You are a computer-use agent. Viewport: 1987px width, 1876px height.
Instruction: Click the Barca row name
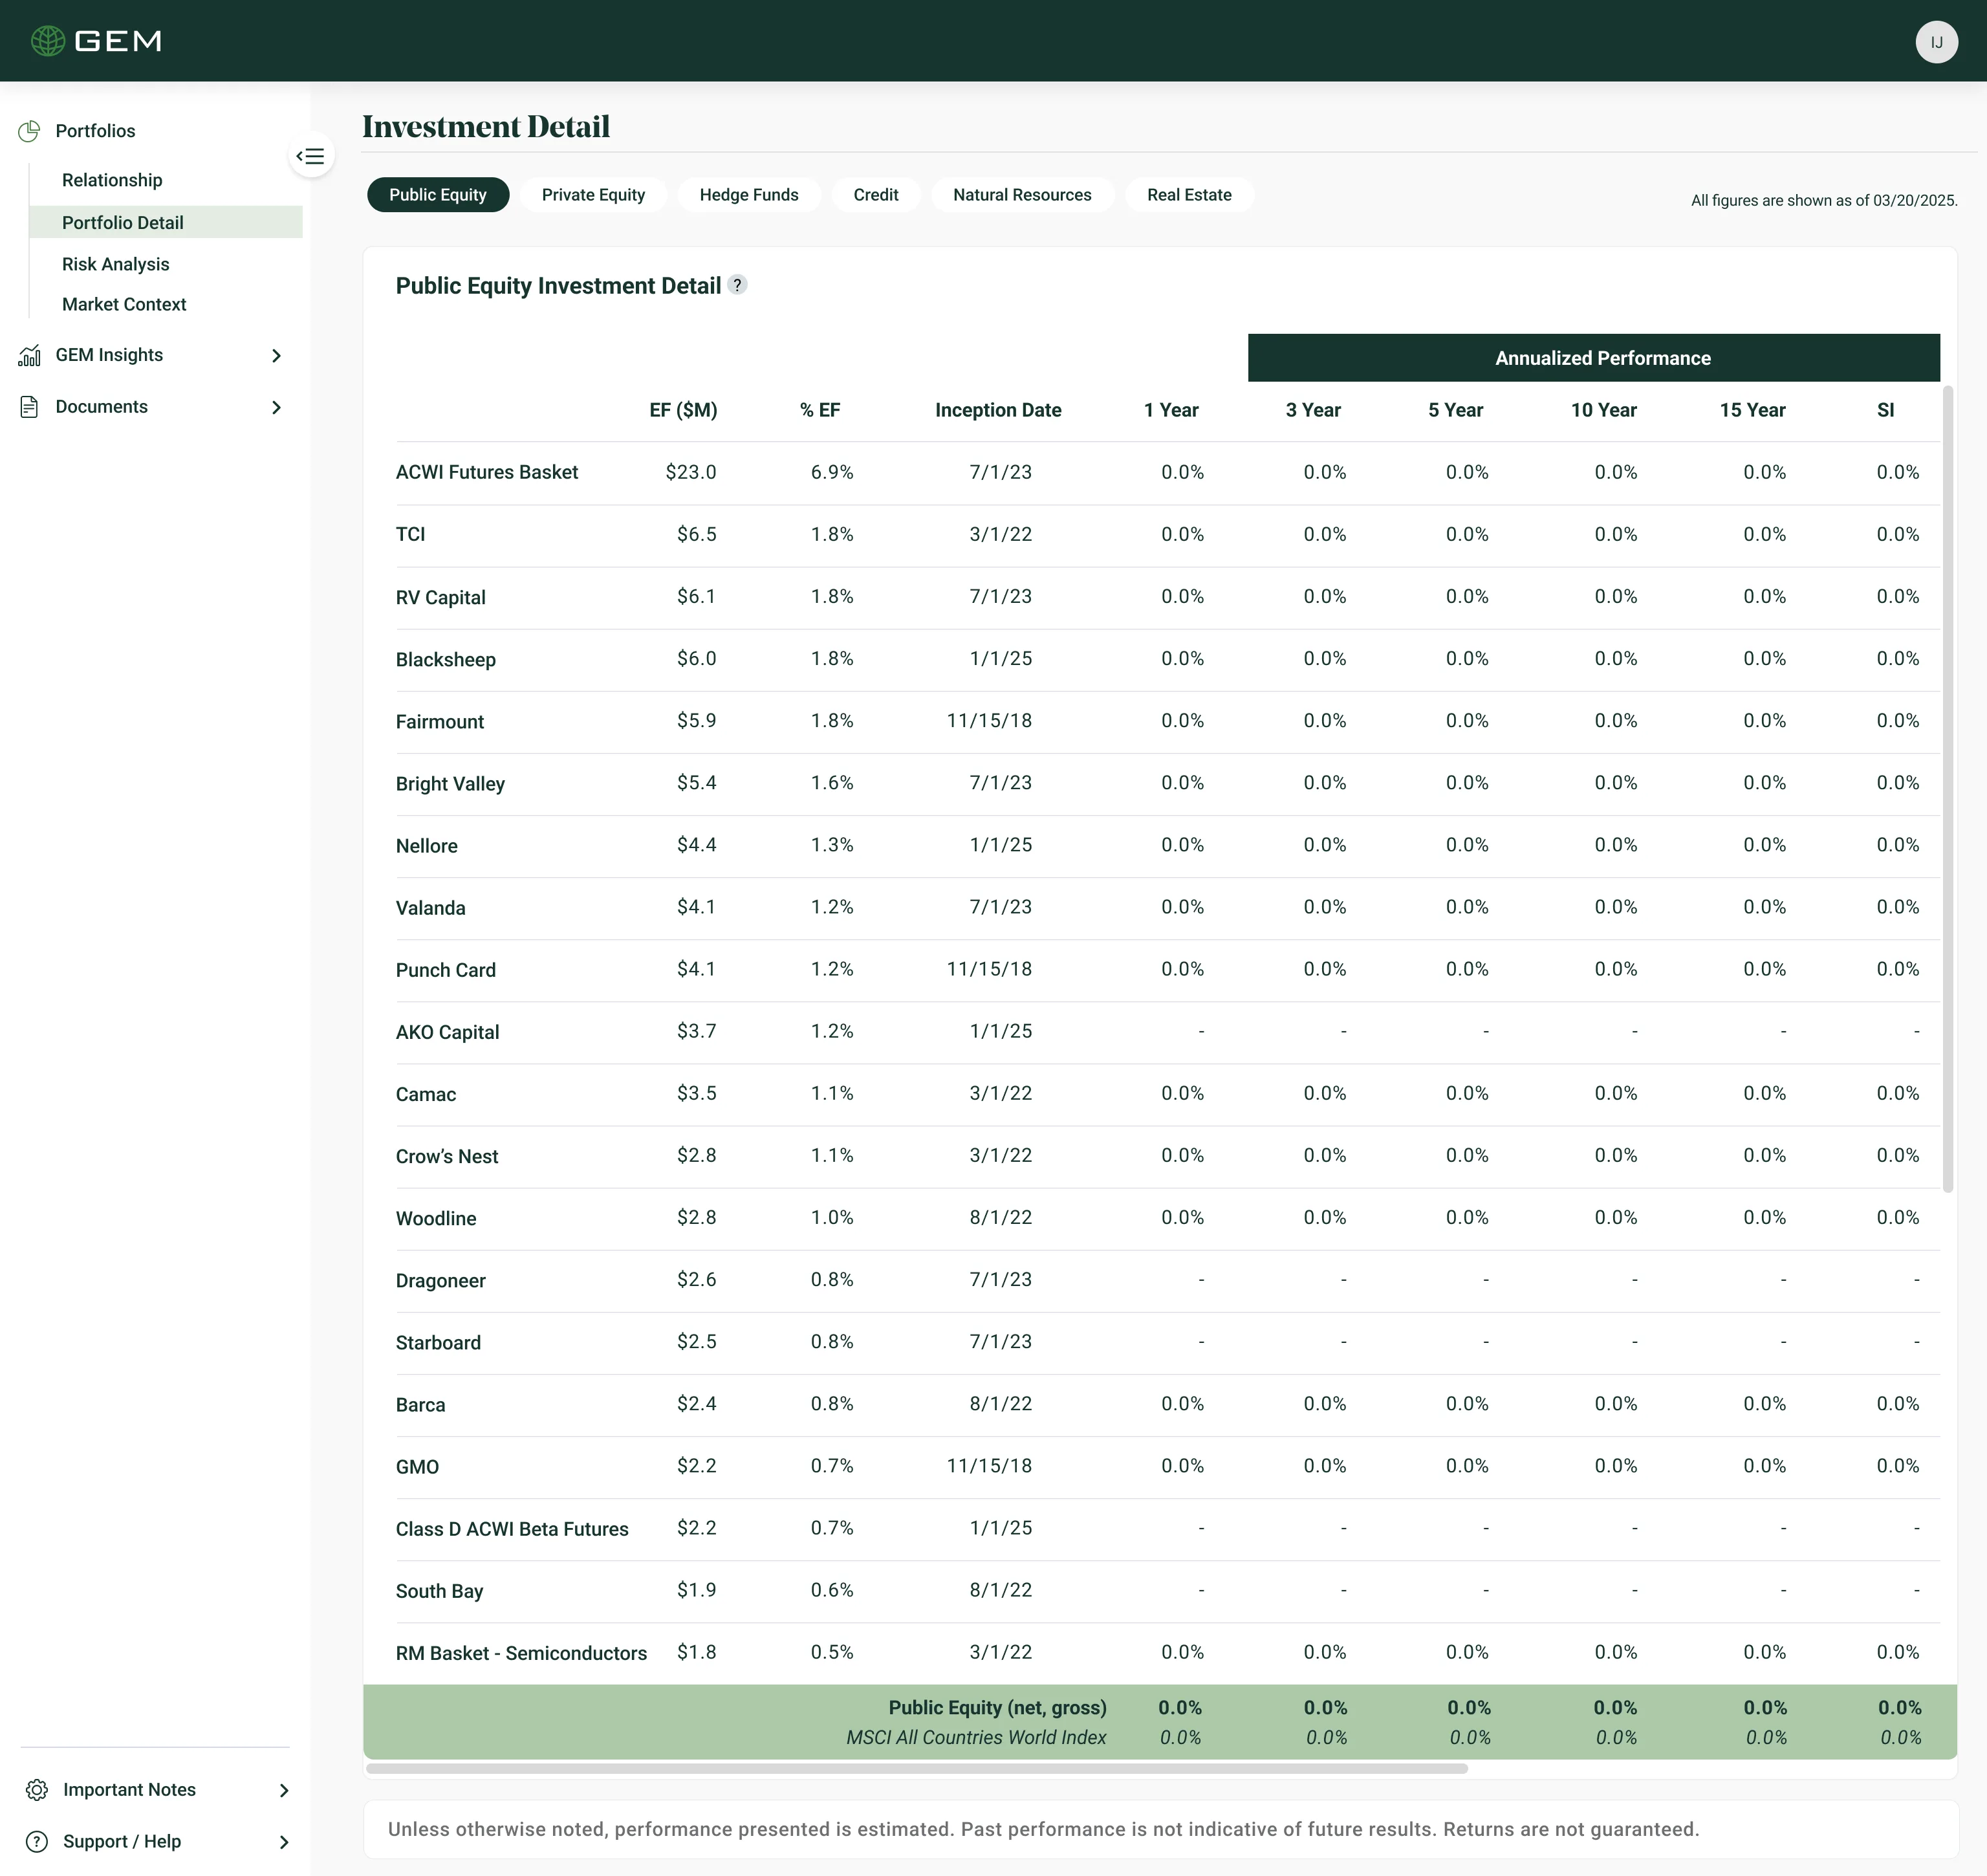tap(420, 1404)
